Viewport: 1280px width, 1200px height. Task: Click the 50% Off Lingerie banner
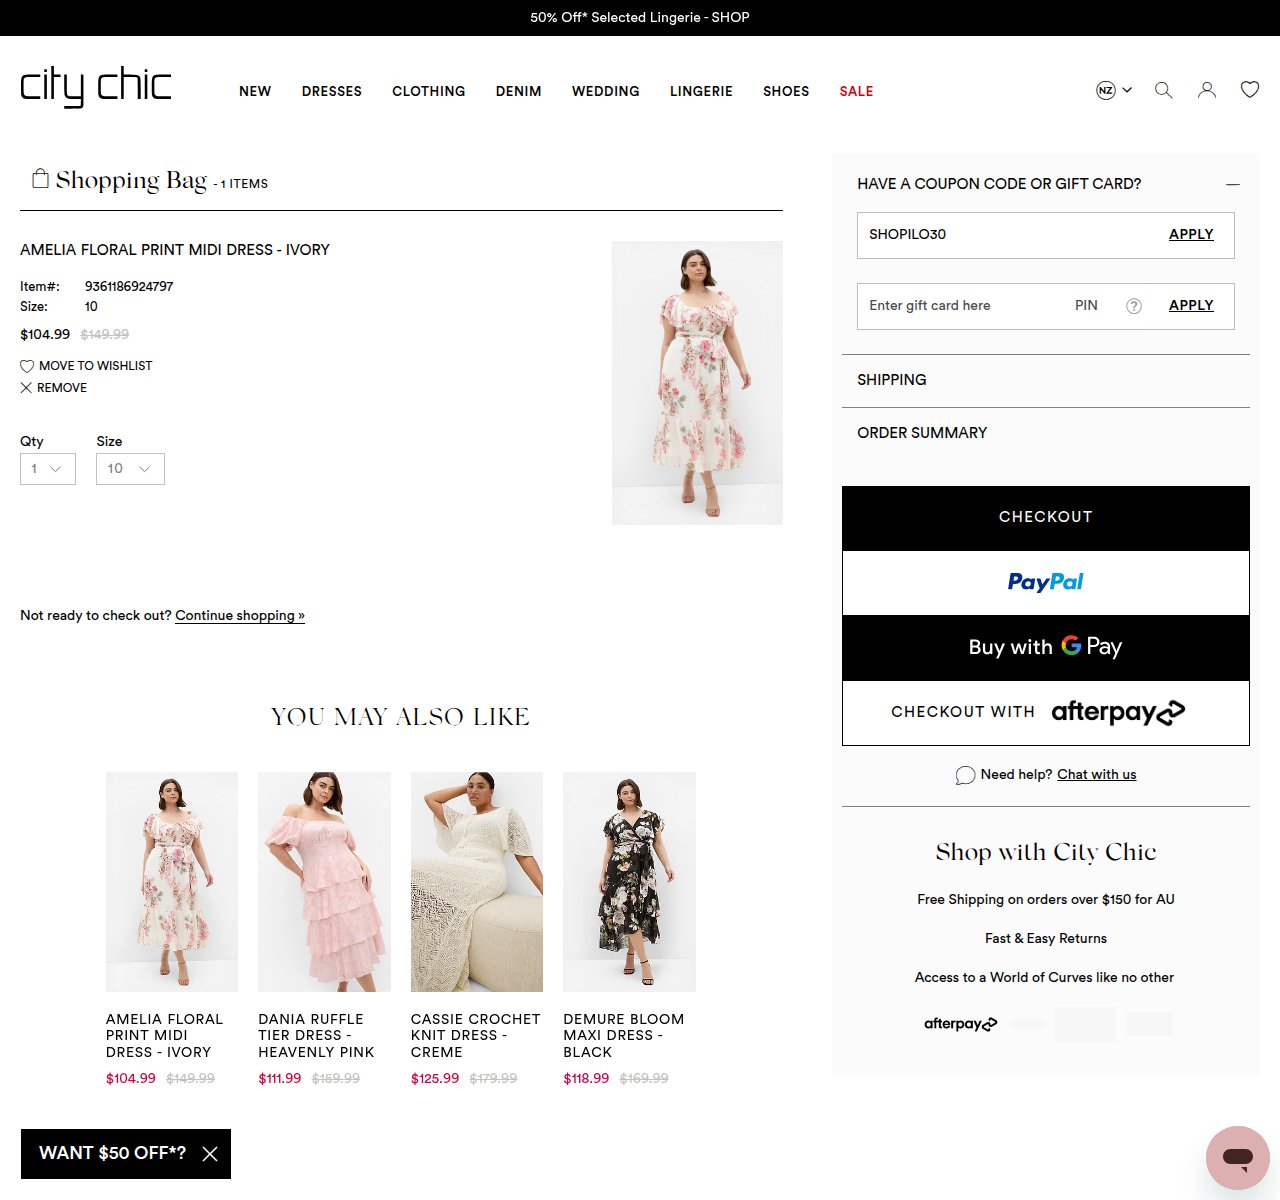(x=640, y=18)
